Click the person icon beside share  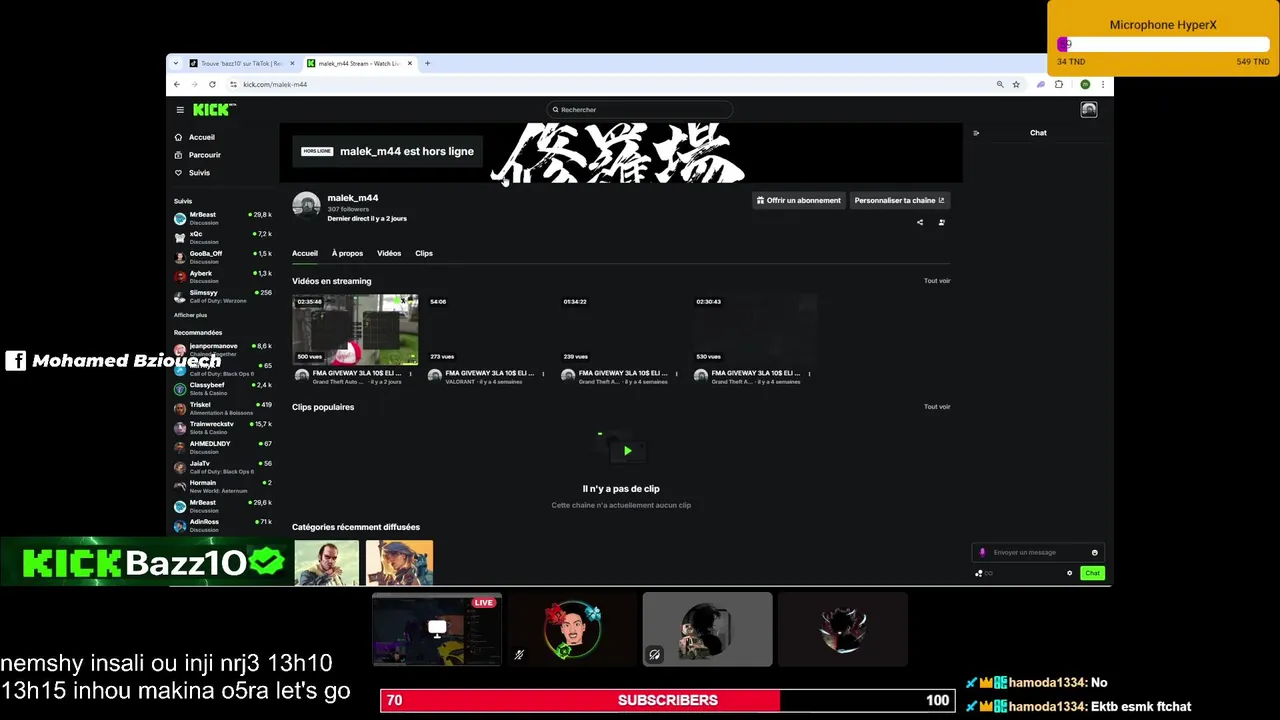tap(941, 222)
